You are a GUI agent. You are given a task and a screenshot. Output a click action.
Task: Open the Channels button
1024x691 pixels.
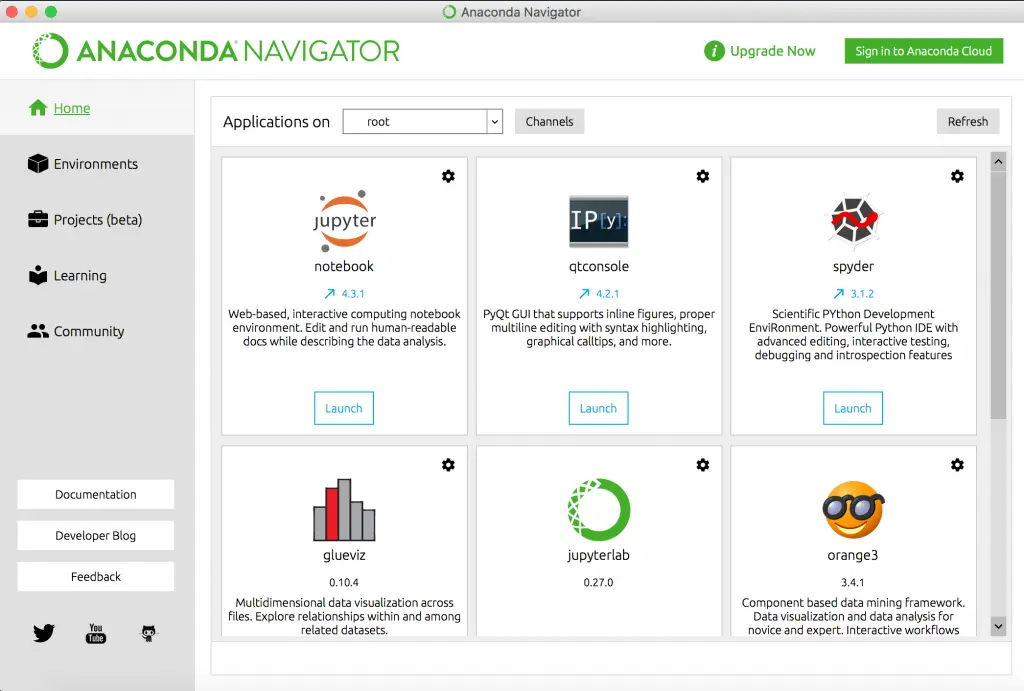(549, 121)
